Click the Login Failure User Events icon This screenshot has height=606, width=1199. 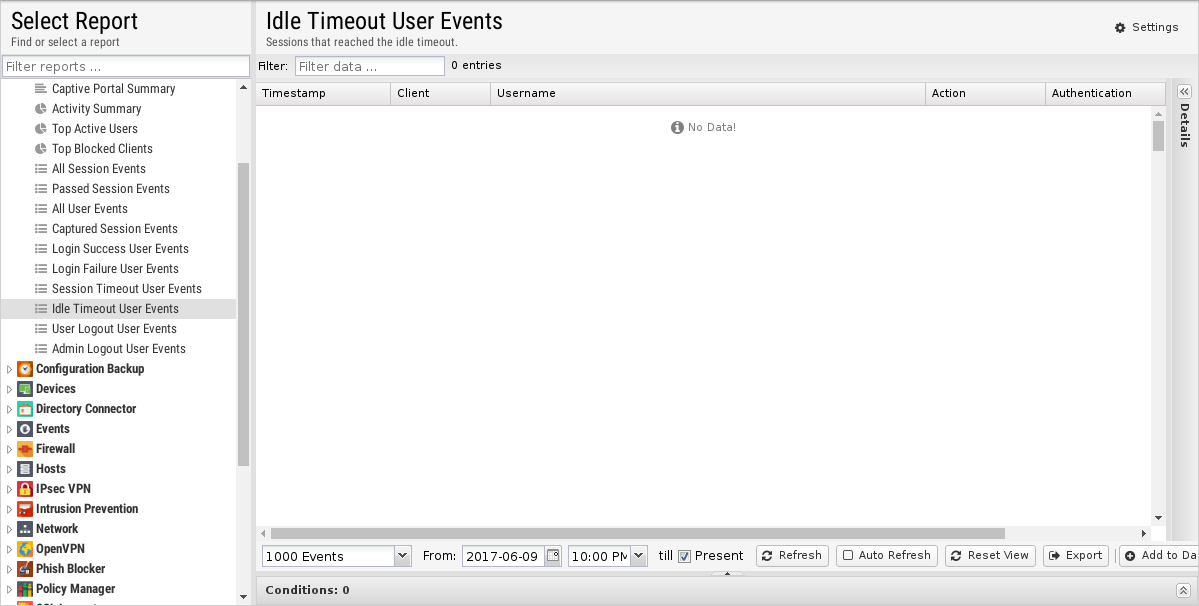(41, 269)
